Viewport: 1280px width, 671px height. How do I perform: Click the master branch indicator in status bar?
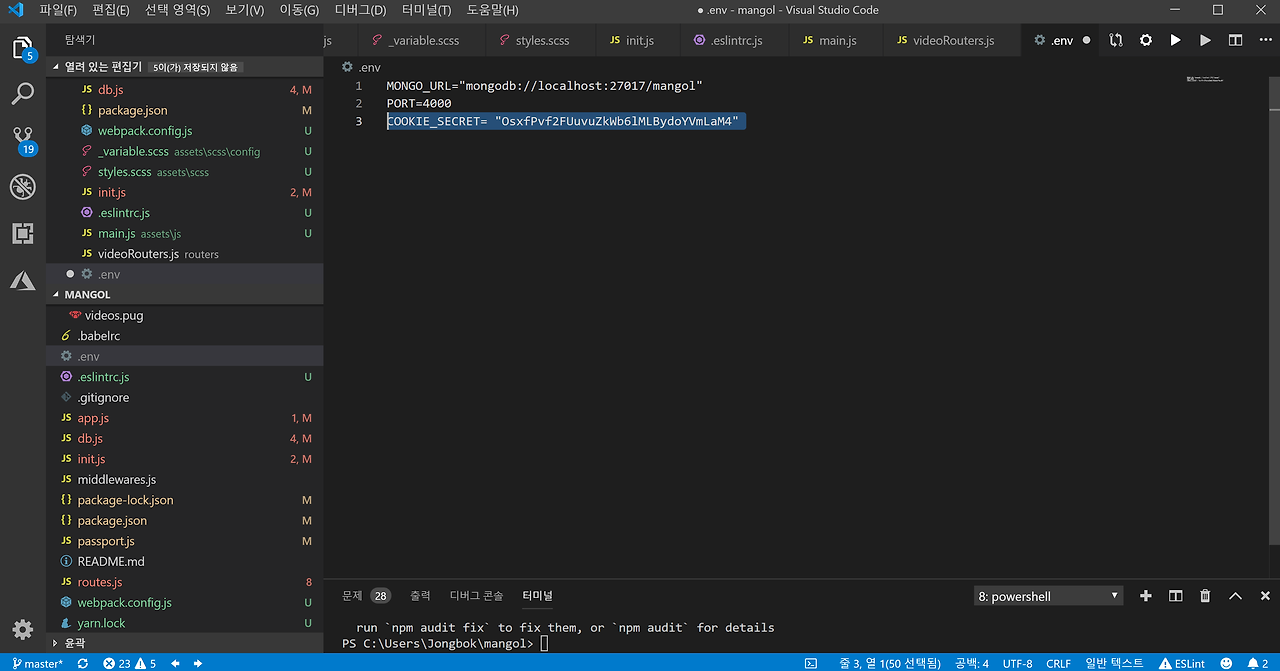click(37, 663)
